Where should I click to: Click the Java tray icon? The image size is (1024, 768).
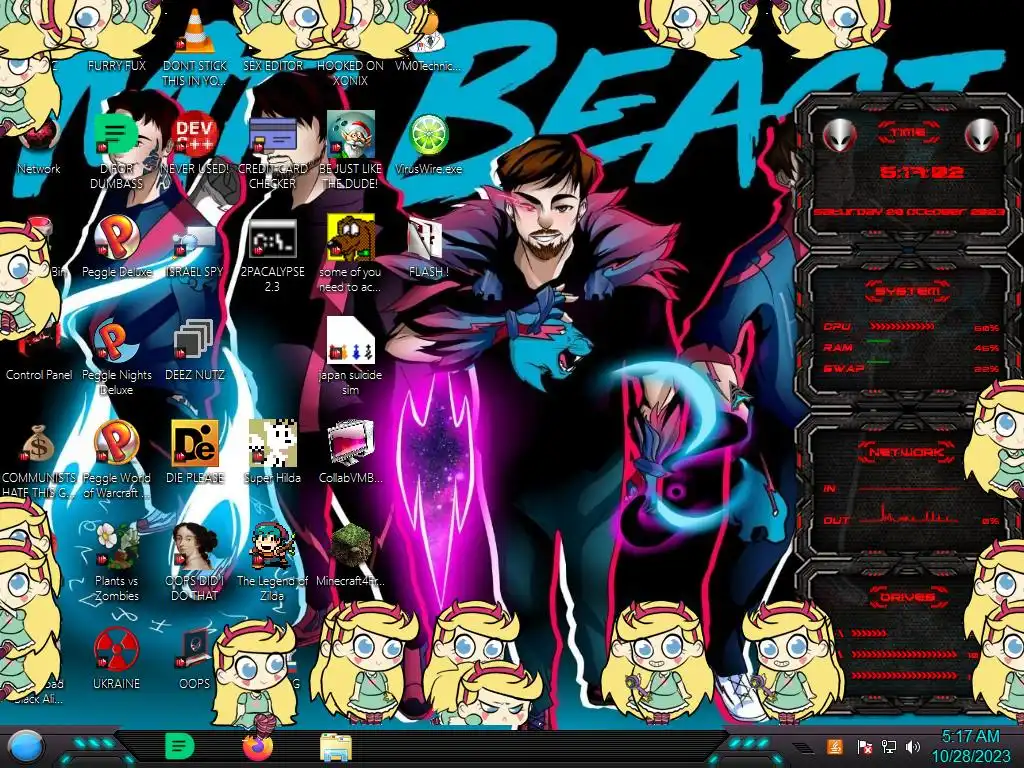[x=835, y=746]
